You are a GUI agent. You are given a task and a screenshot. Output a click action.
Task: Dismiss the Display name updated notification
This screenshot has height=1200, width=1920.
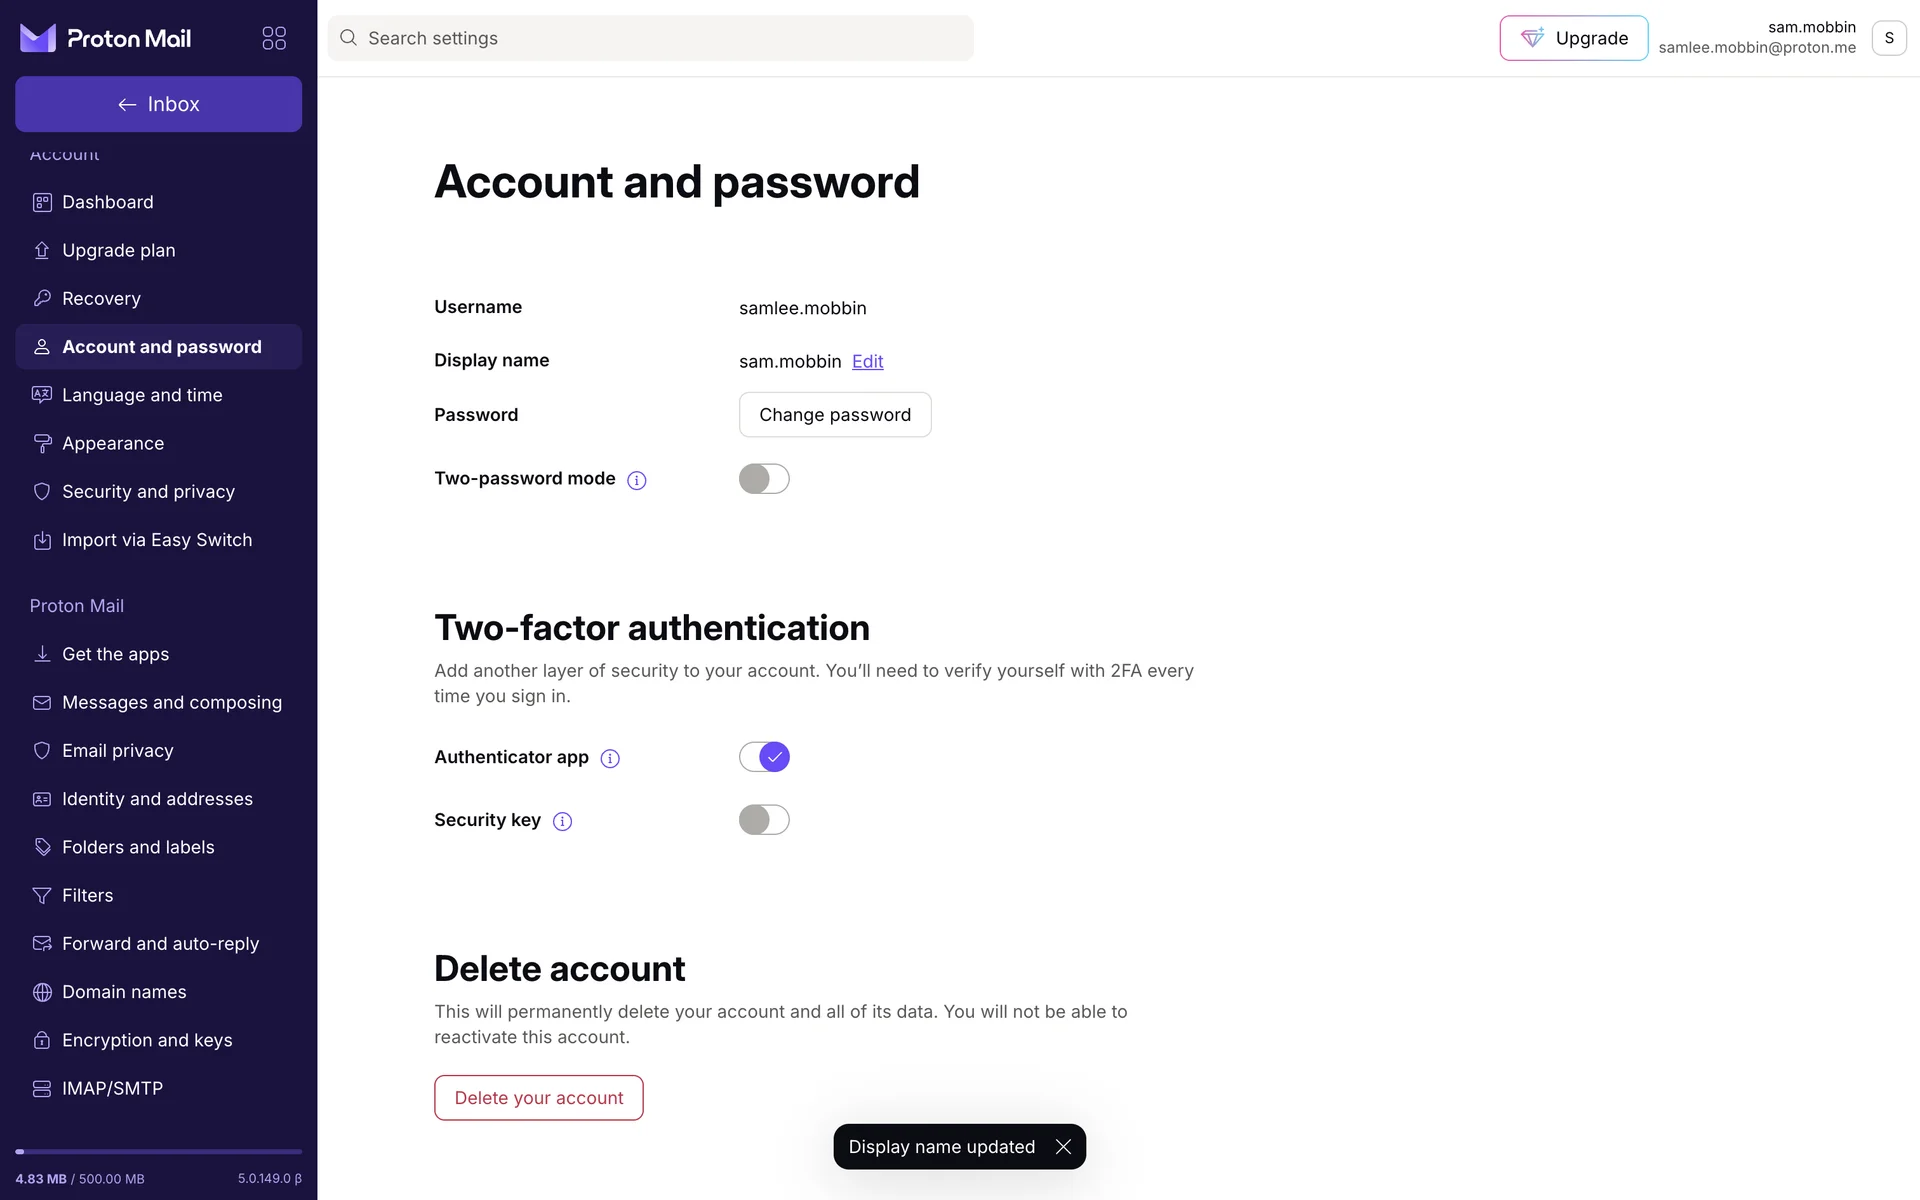pyautogui.click(x=1063, y=1147)
